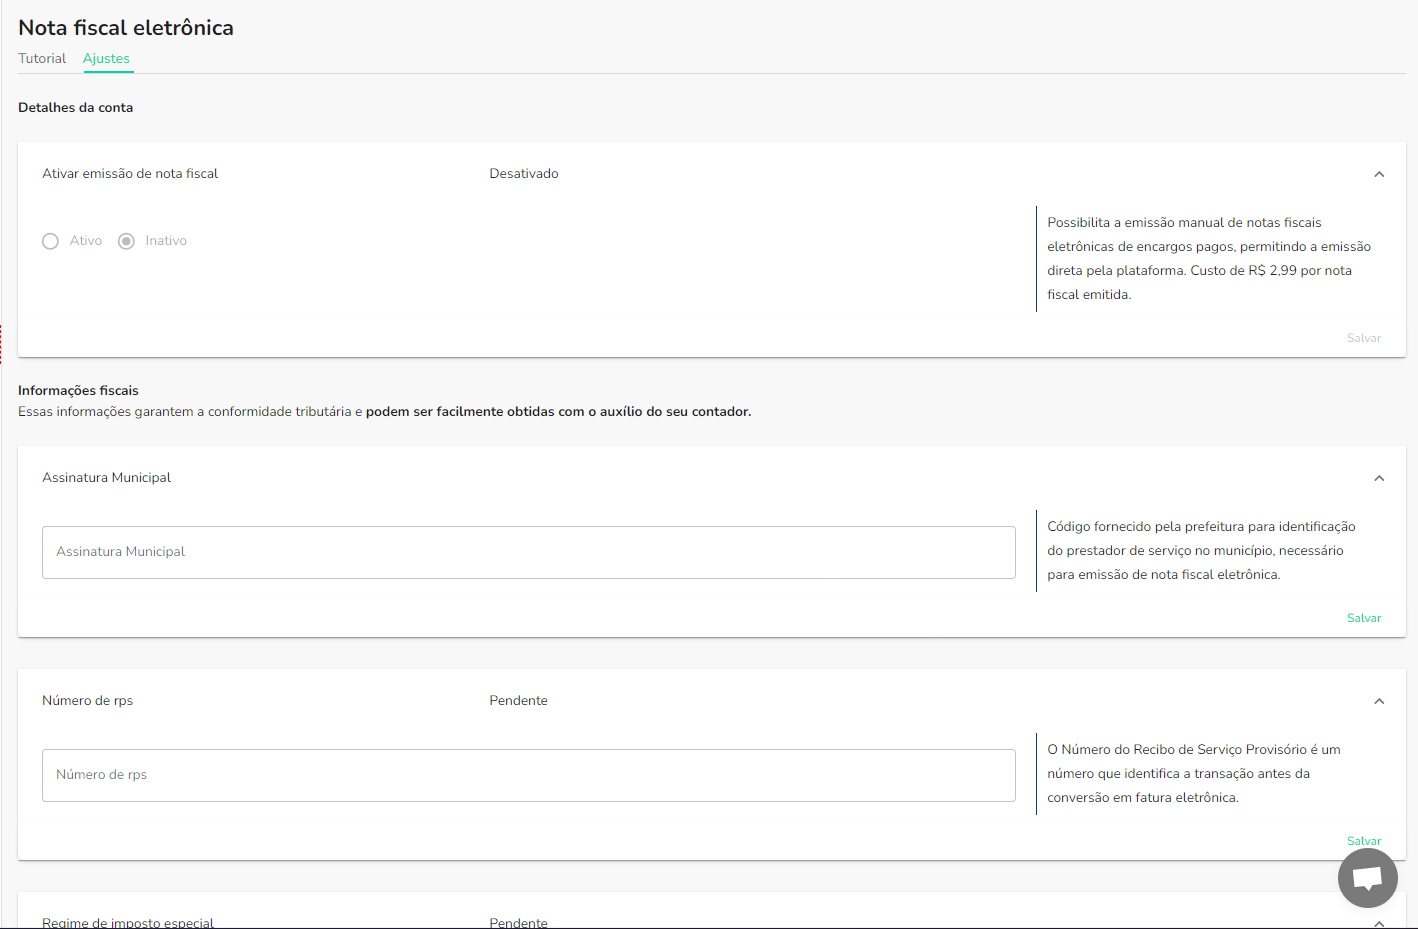Toggle the Regime de imposto especial chevron
This screenshot has width=1418, height=929.
[x=1379, y=922]
